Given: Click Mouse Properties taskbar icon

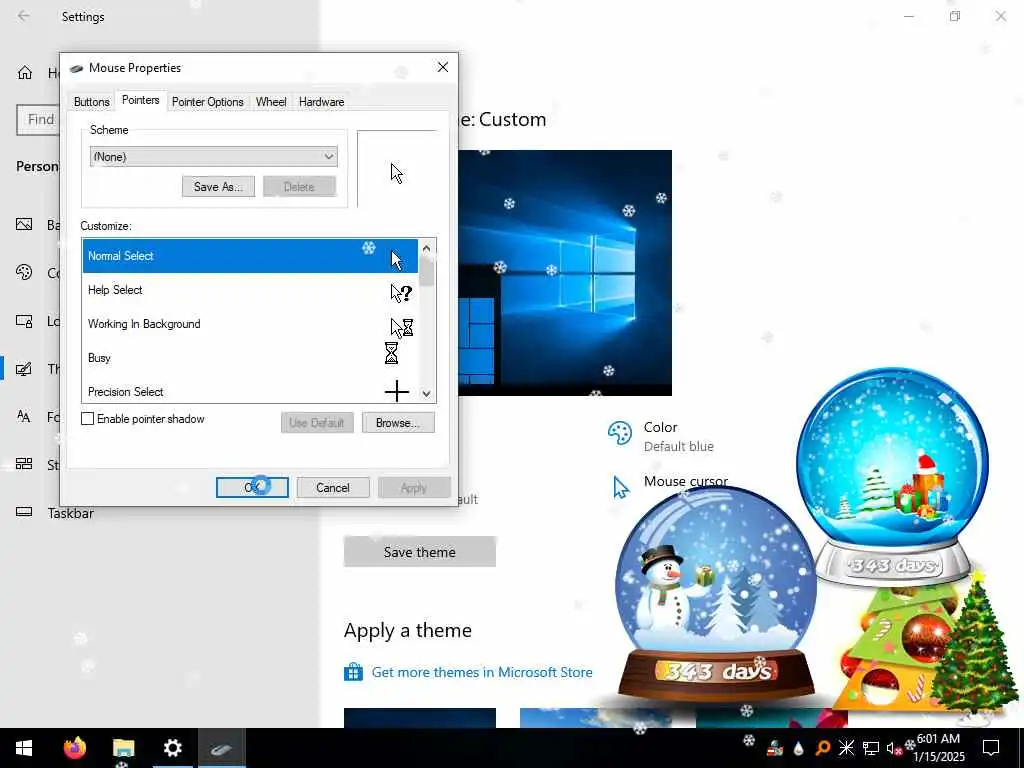Looking at the screenshot, I should click(x=221, y=749).
